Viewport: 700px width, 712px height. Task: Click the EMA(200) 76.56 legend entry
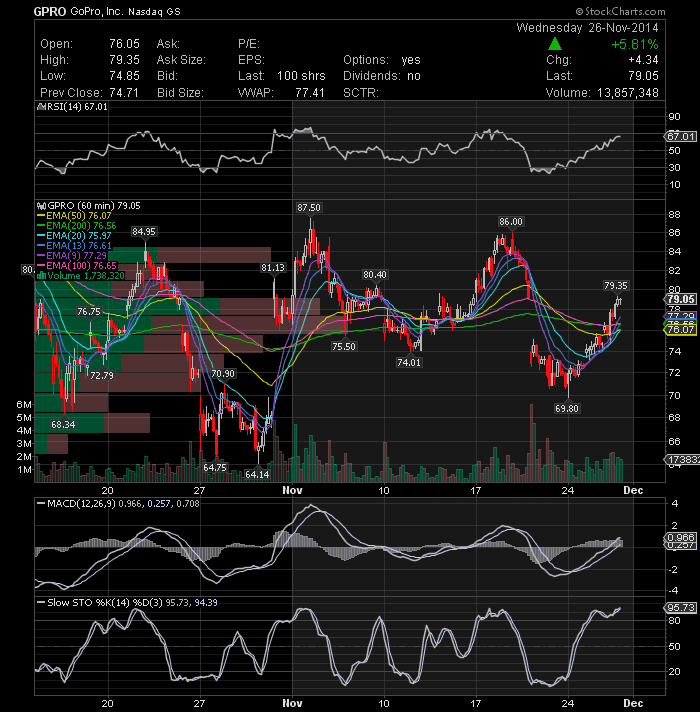tap(76, 226)
